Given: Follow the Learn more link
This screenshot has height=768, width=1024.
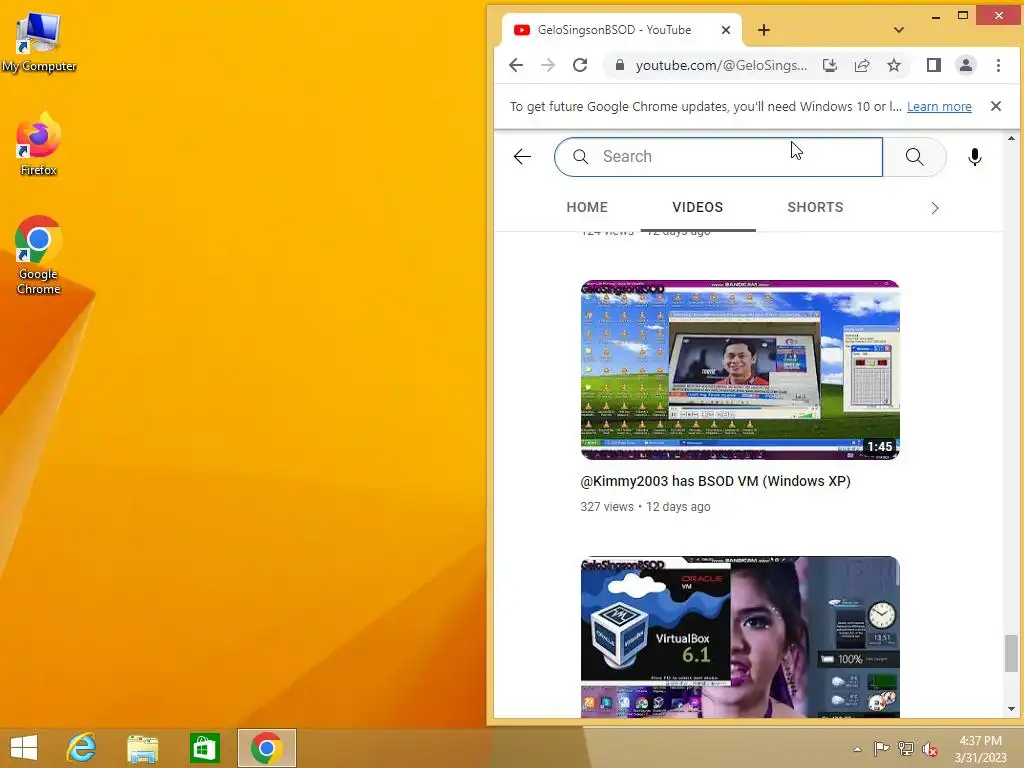Looking at the screenshot, I should [x=939, y=106].
